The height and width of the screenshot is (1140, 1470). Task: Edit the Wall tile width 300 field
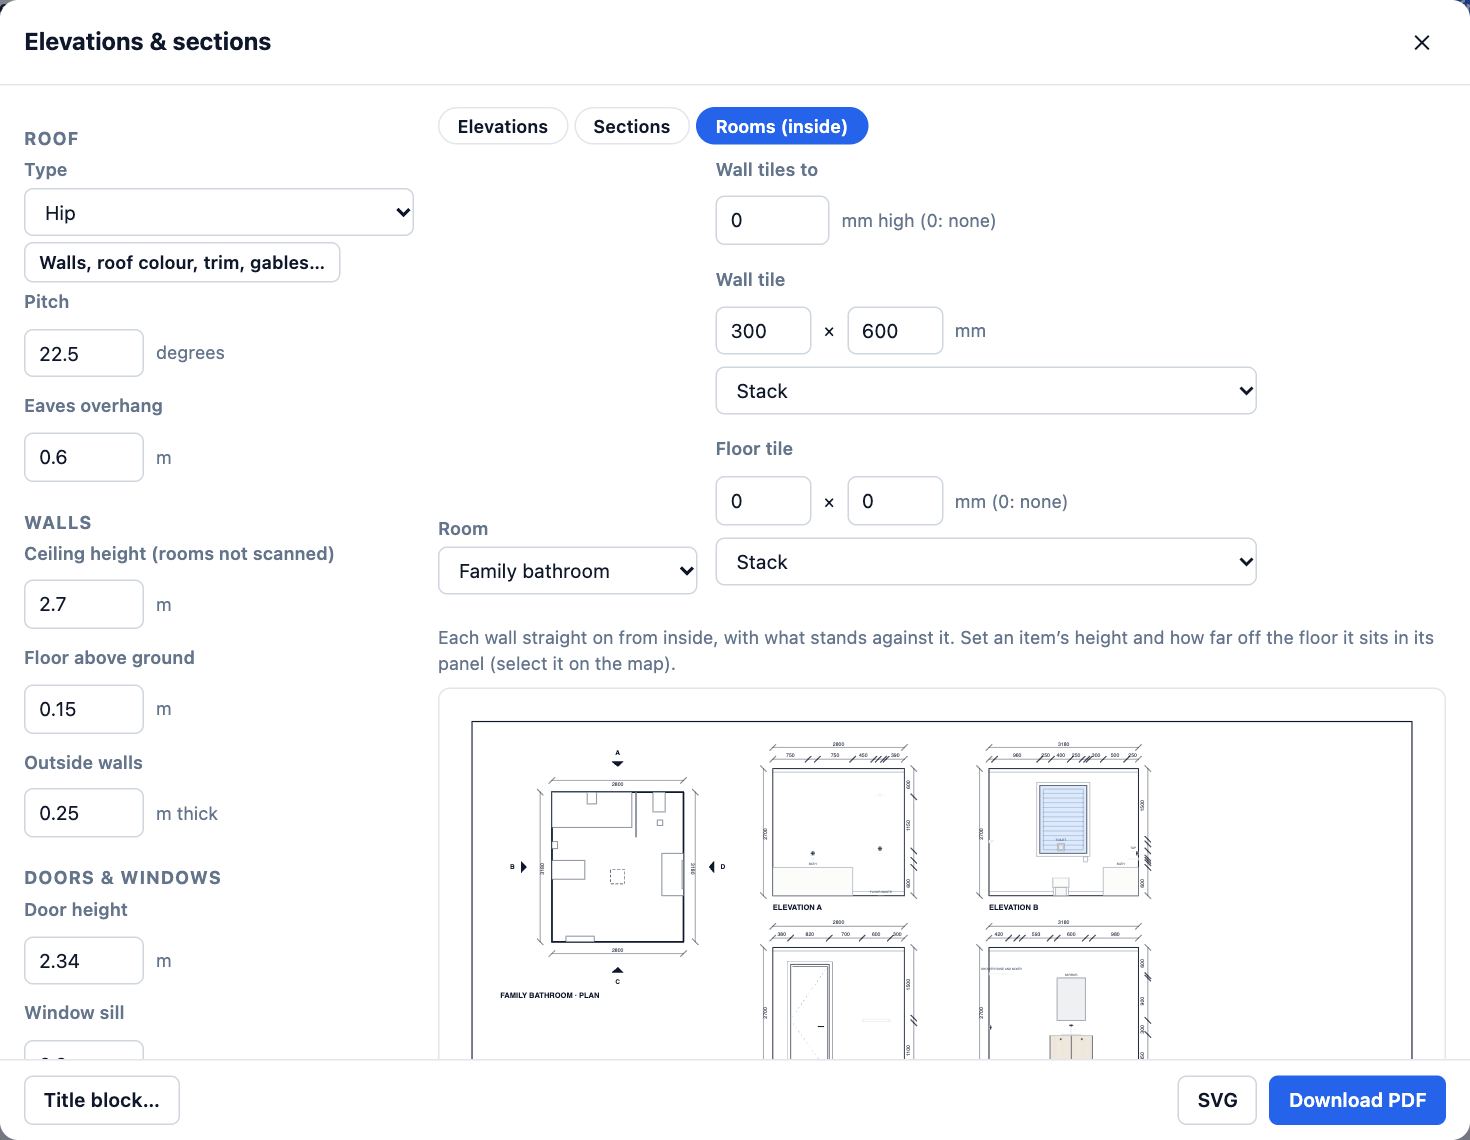click(x=763, y=331)
